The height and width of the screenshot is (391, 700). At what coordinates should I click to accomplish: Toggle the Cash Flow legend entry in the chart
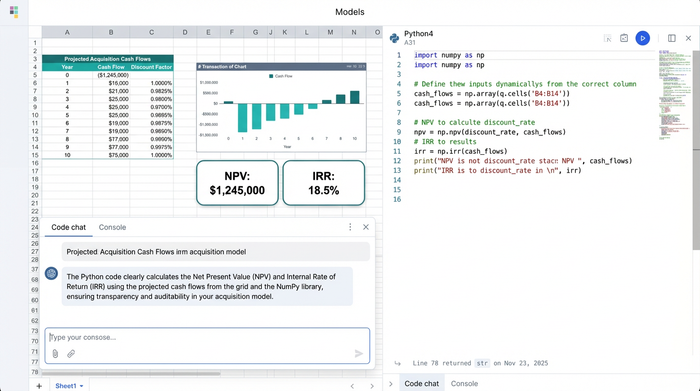pyautogui.click(x=280, y=76)
